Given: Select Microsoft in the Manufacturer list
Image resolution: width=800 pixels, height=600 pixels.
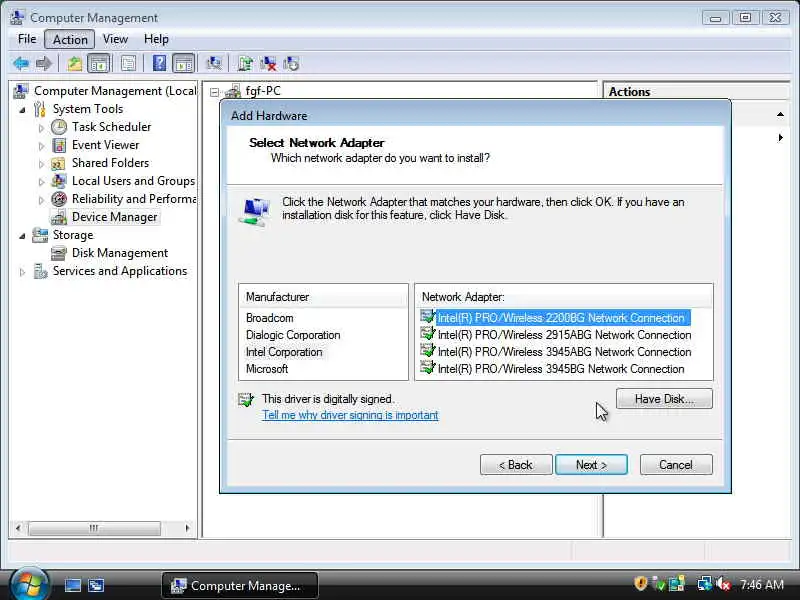Looking at the screenshot, I should [x=267, y=369].
